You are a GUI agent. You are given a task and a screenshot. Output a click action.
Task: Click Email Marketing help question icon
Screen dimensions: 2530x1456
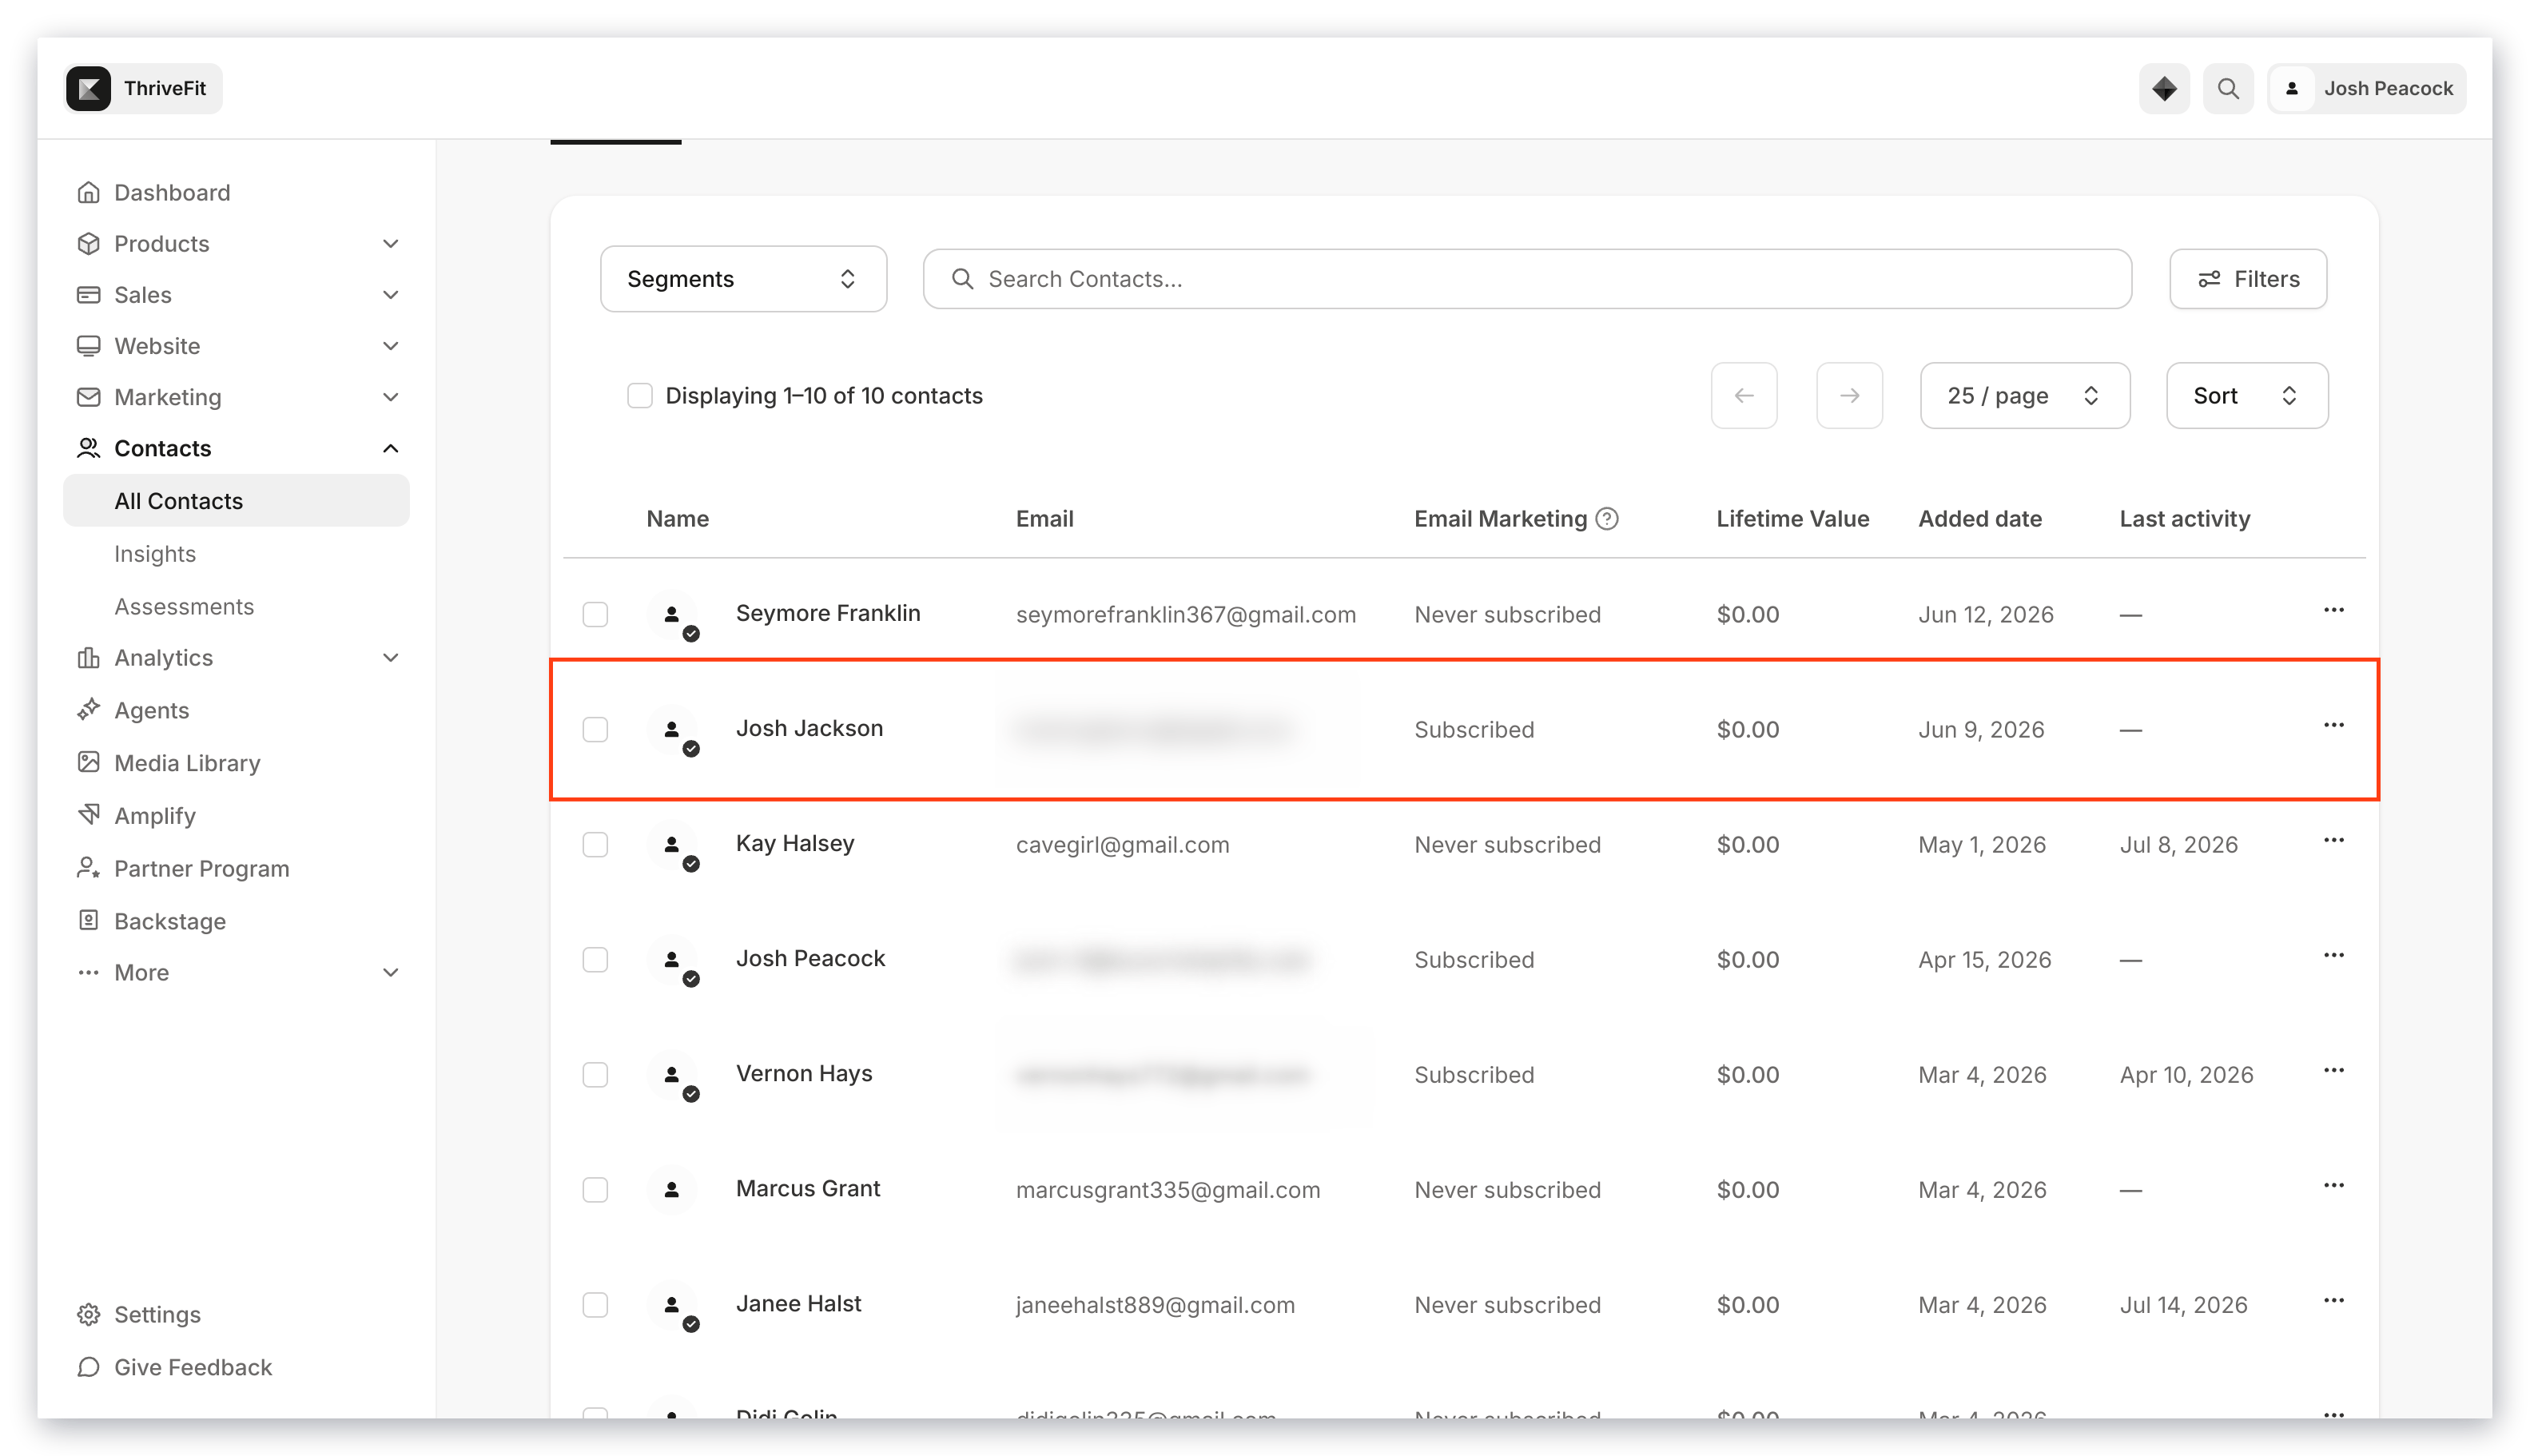click(1606, 518)
